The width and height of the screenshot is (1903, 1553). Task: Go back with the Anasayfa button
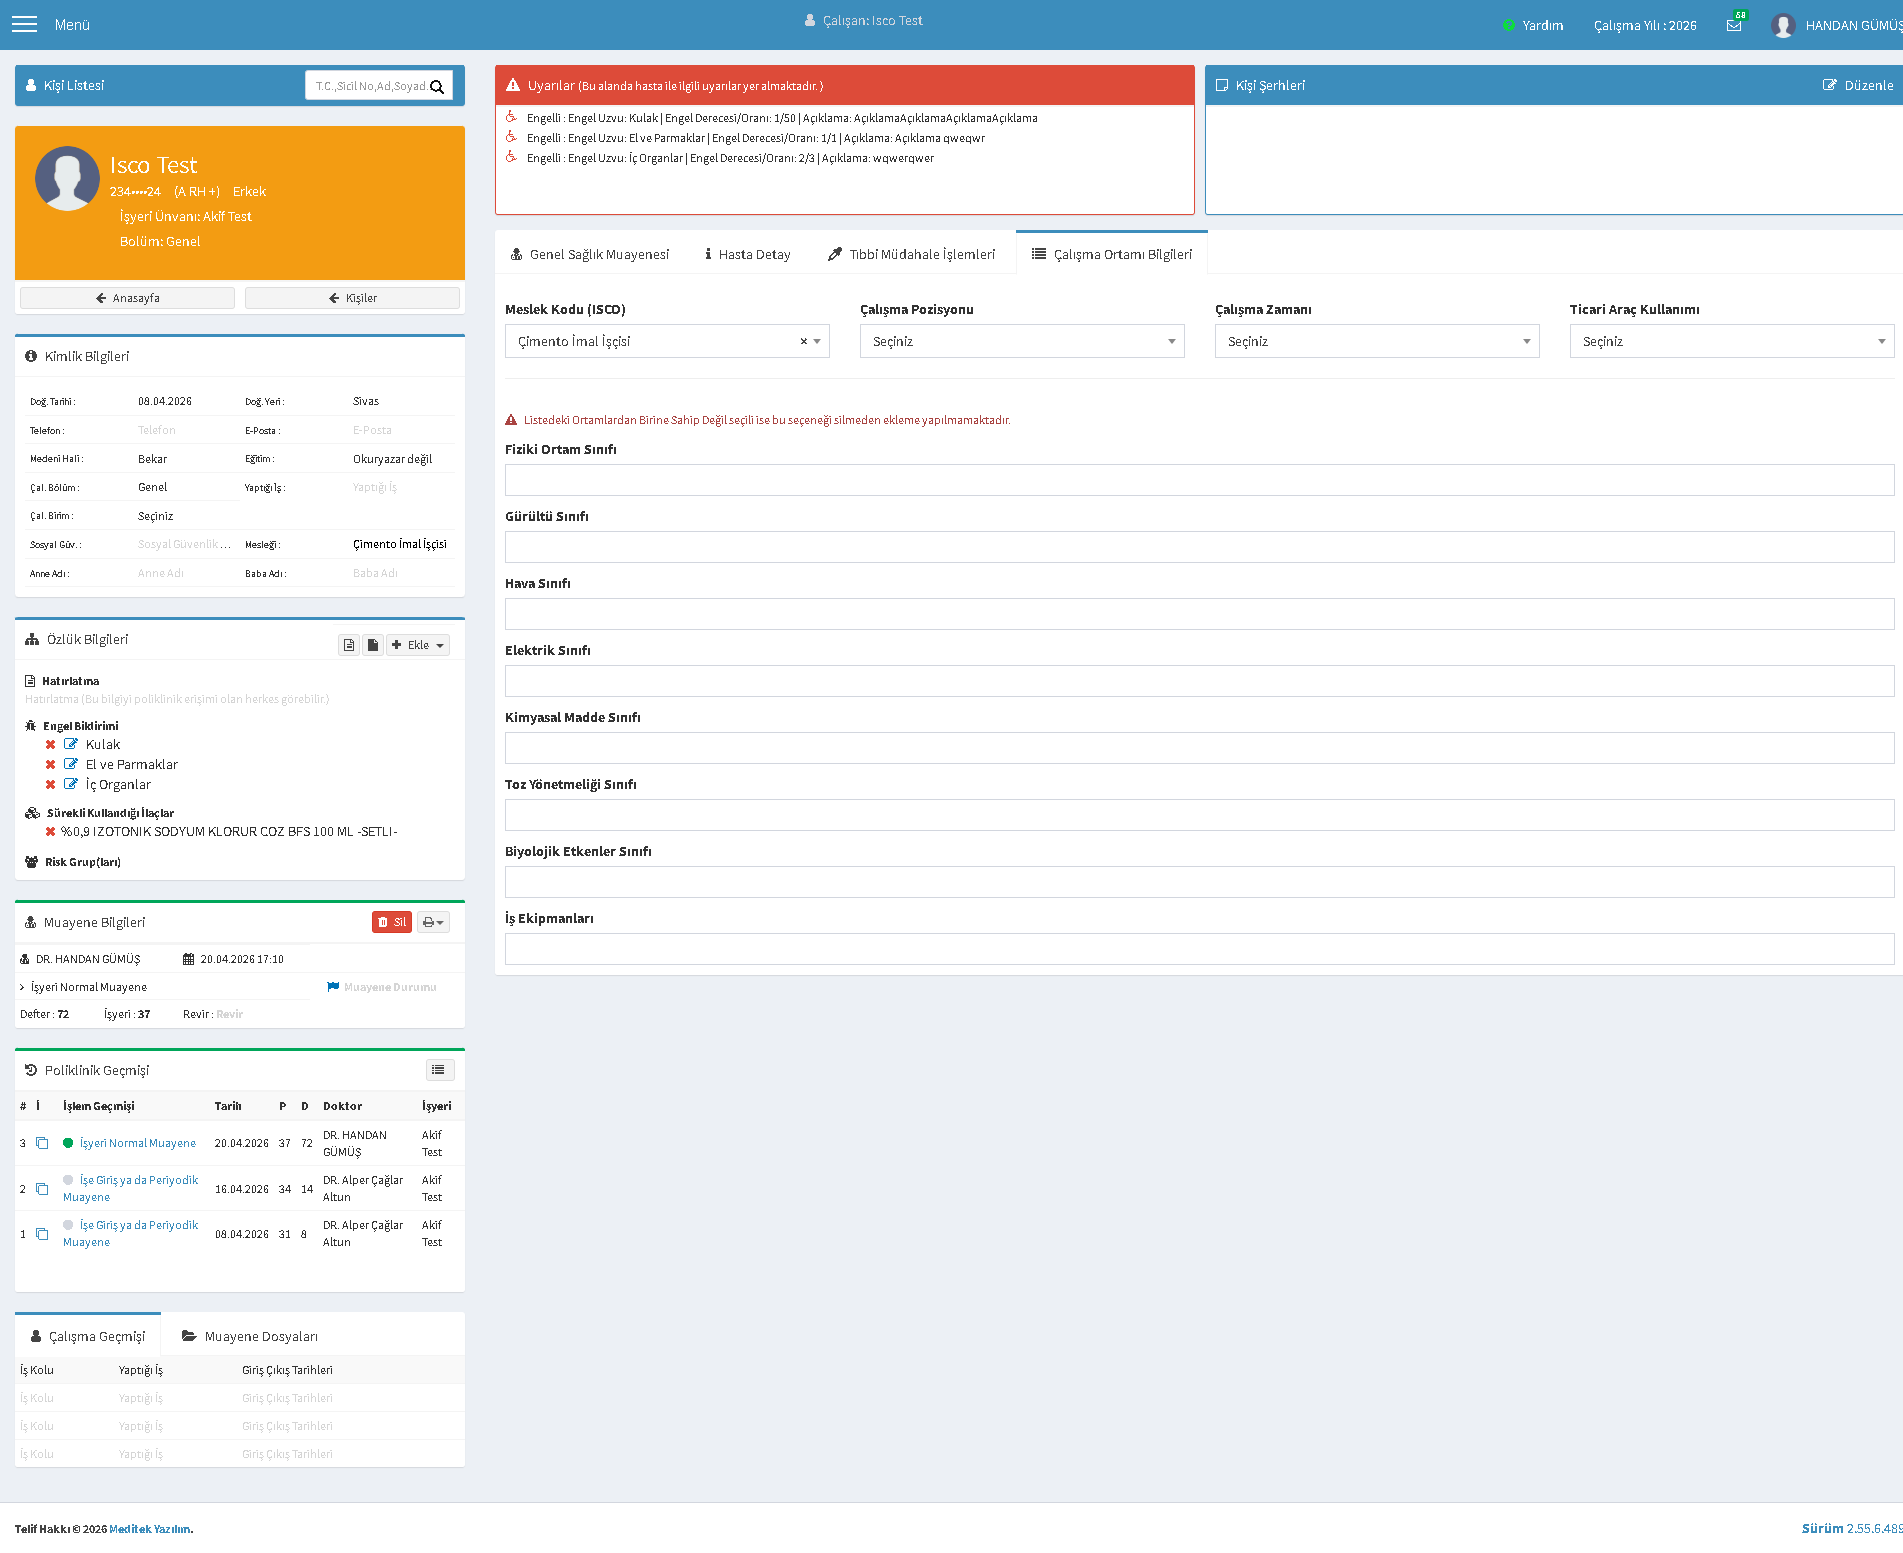point(128,298)
